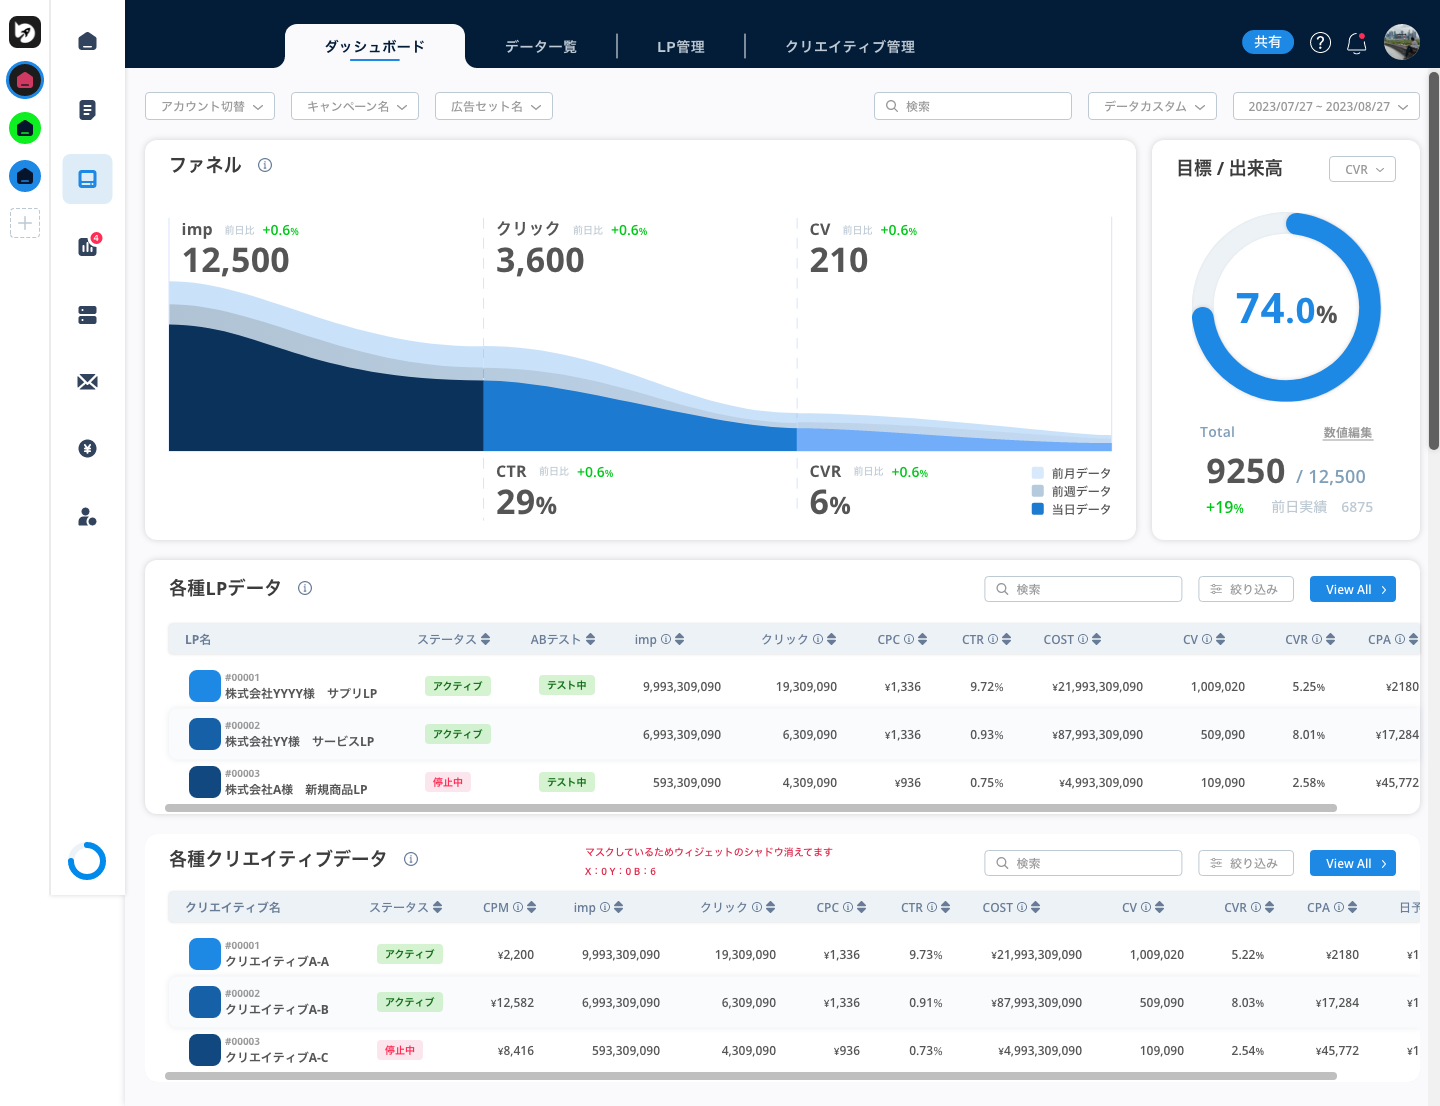Click the chart icon with red badge
This screenshot has height=1106, width=1440.
[x=88, y=247]
